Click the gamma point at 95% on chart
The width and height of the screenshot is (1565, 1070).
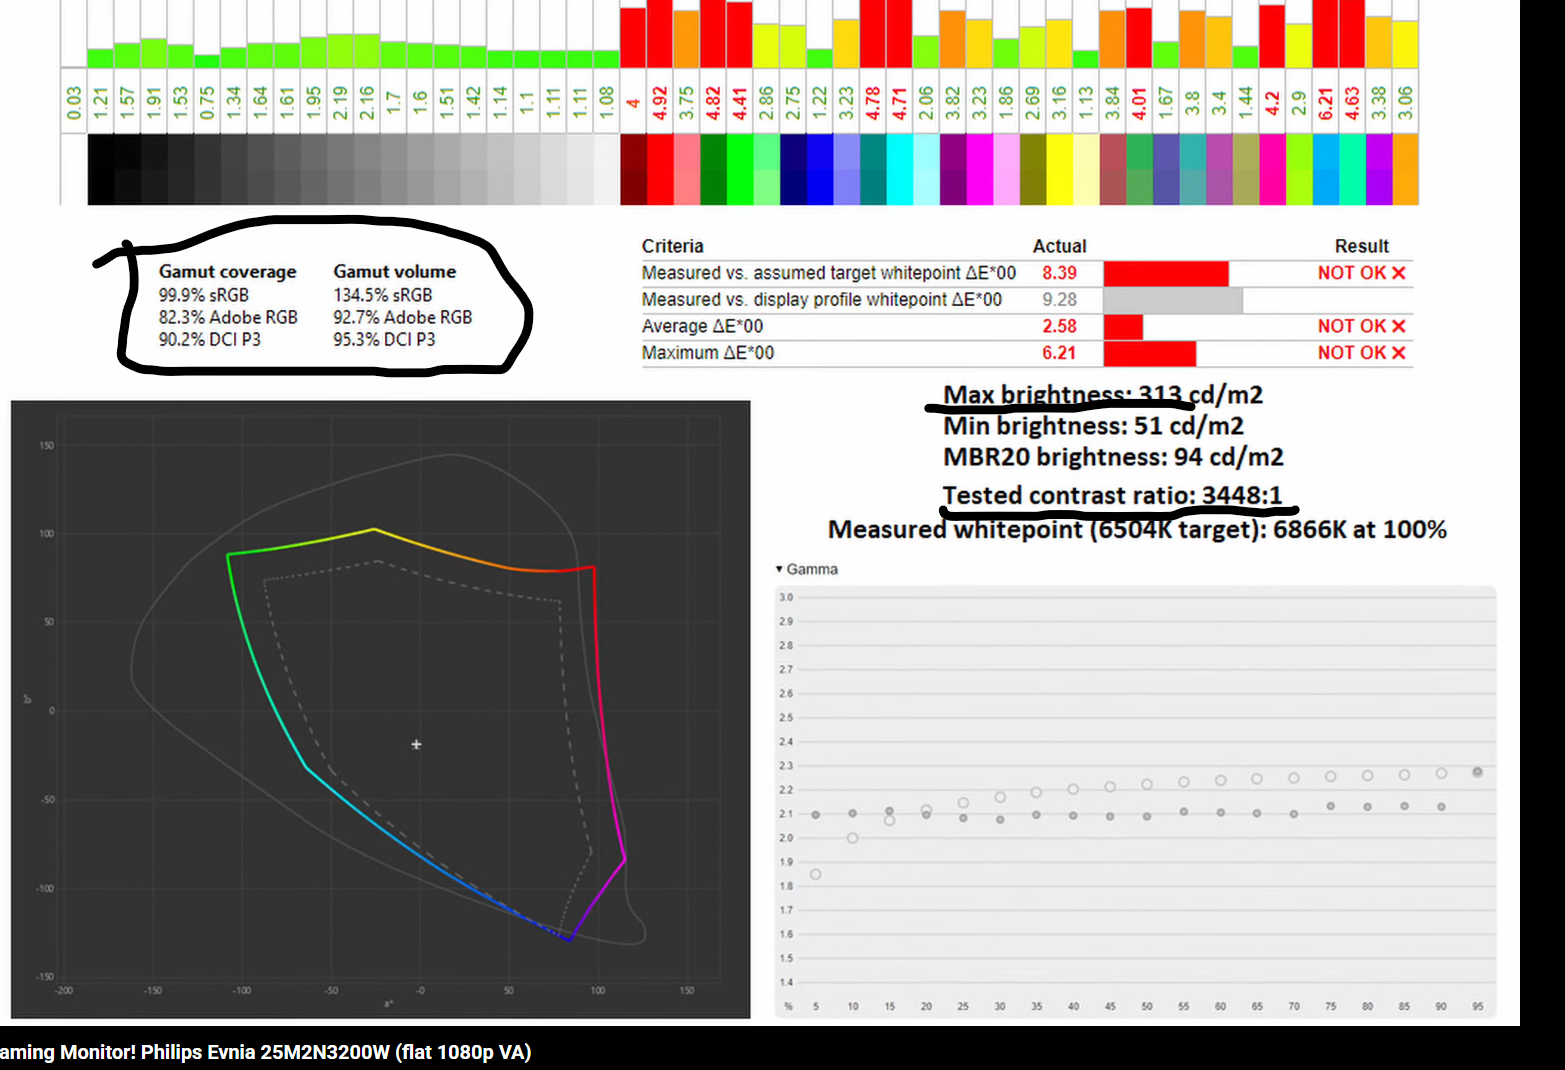(1477, 772)
